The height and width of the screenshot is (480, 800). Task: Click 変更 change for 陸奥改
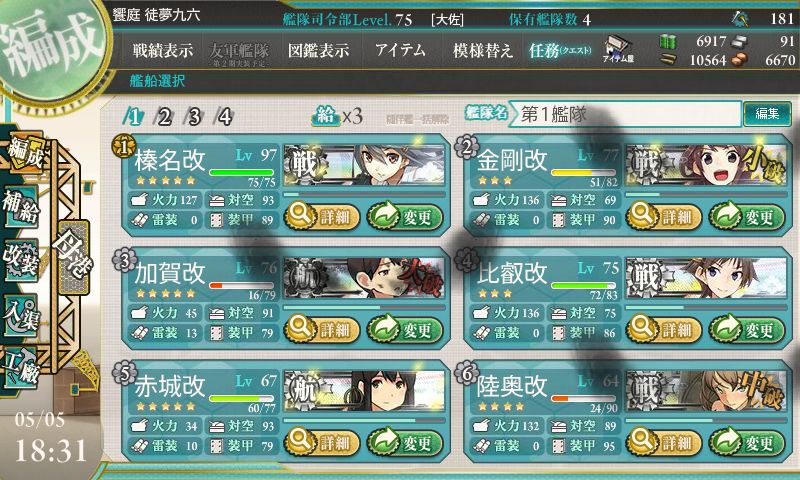click(746, 442)
